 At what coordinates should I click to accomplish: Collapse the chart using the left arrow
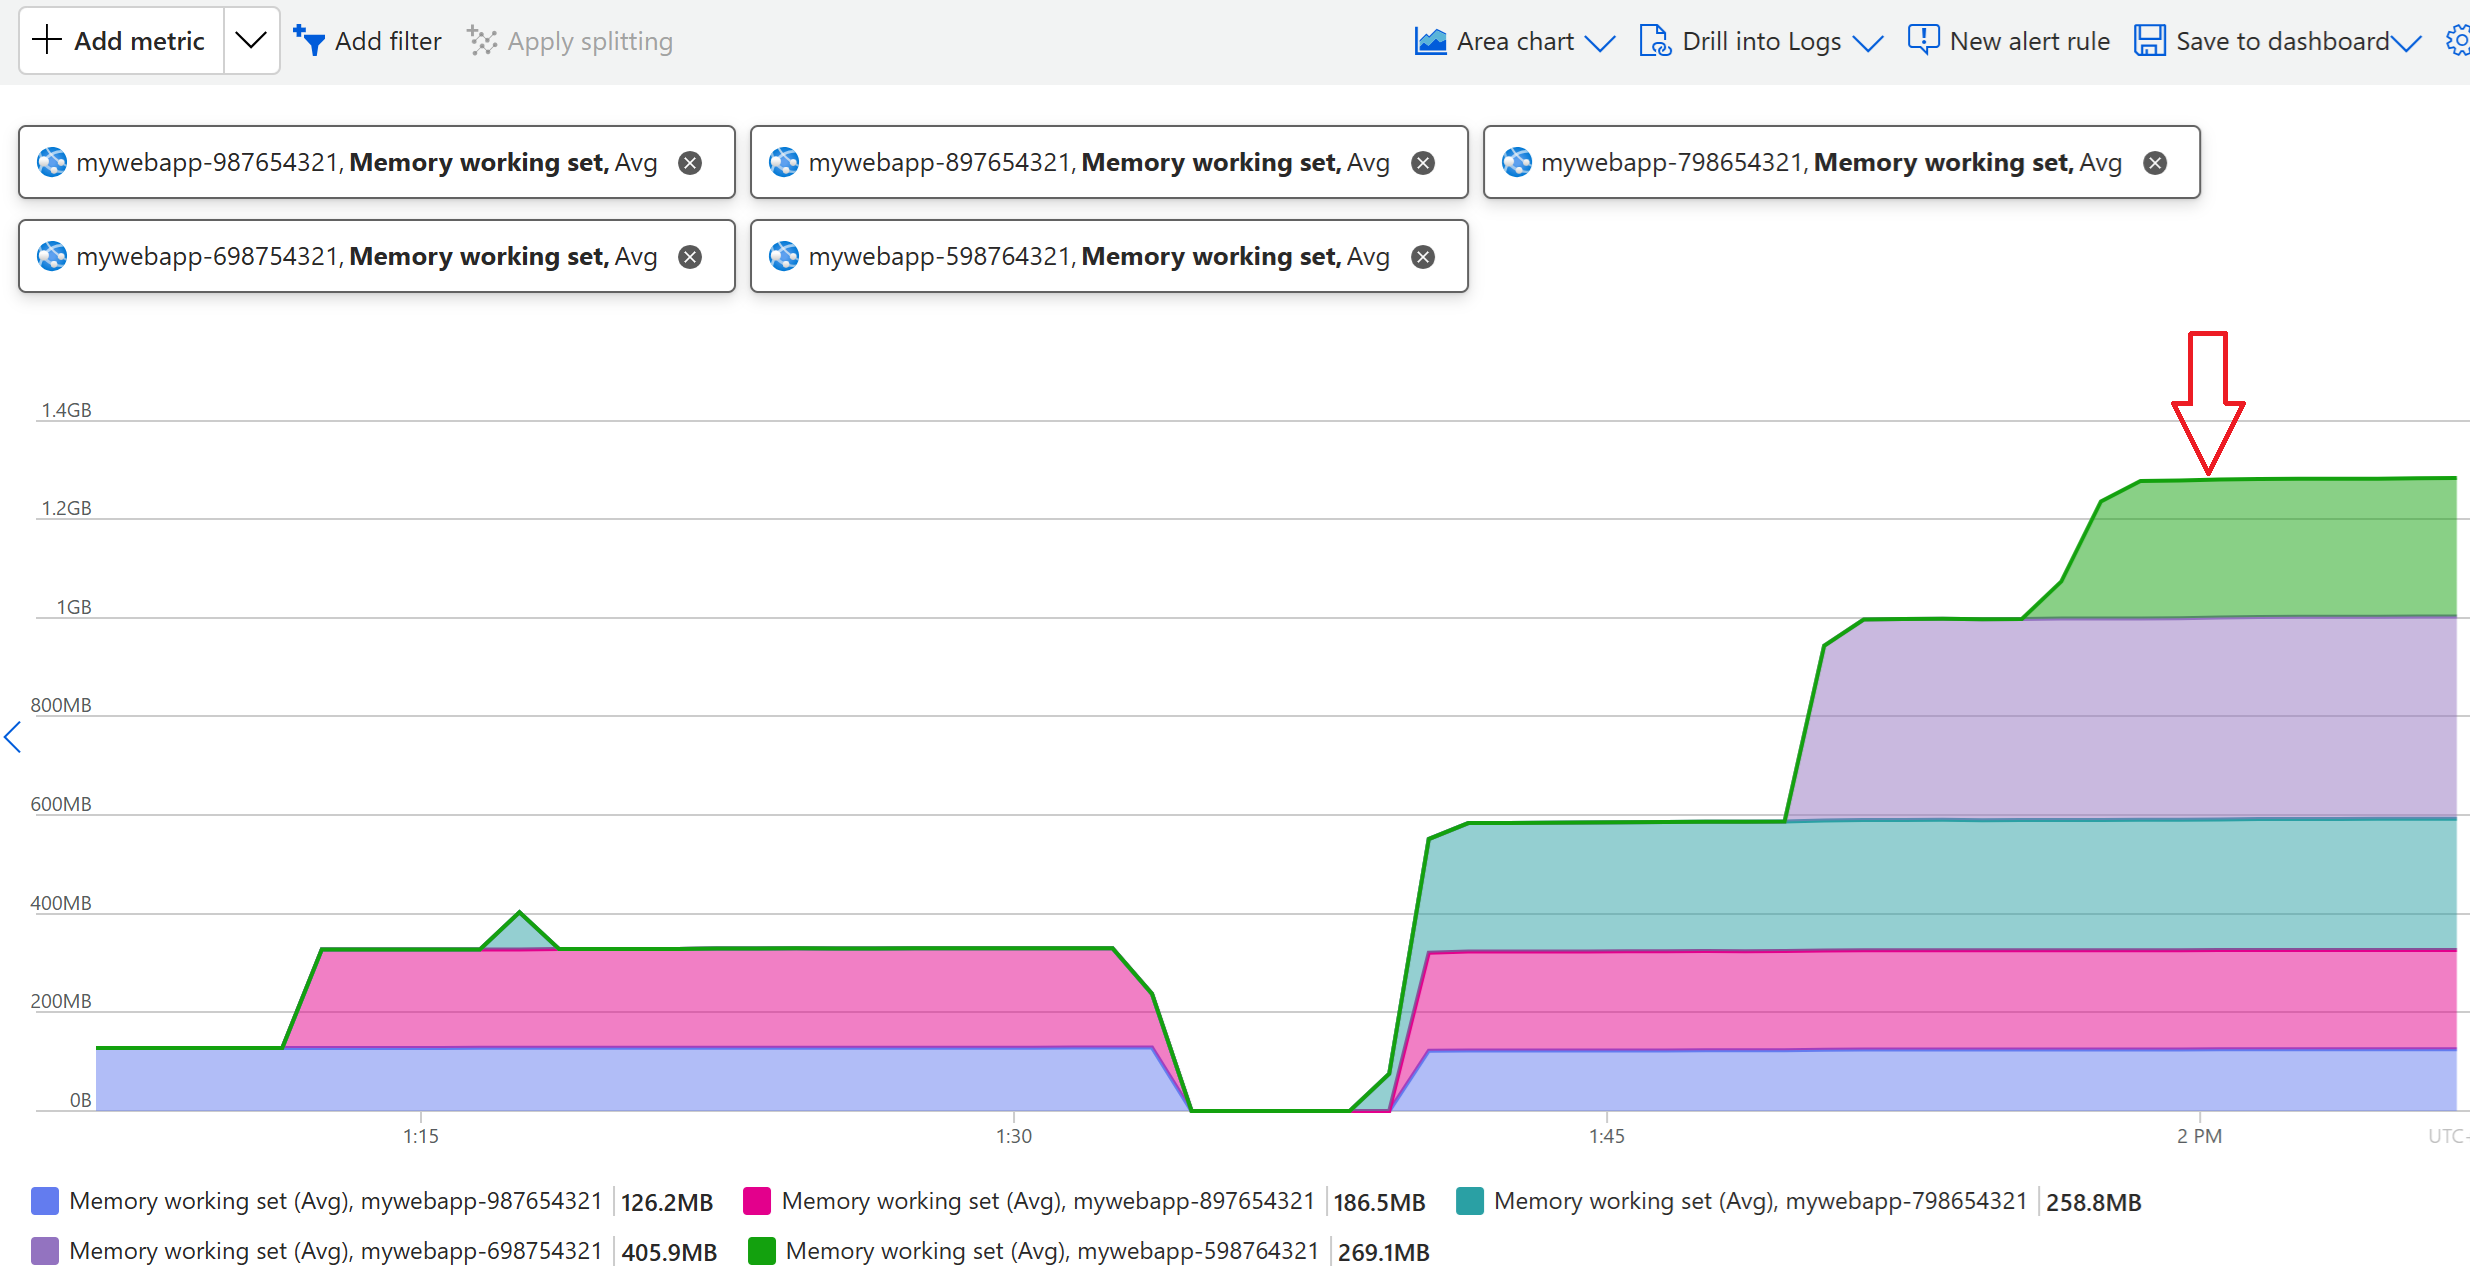12,737
